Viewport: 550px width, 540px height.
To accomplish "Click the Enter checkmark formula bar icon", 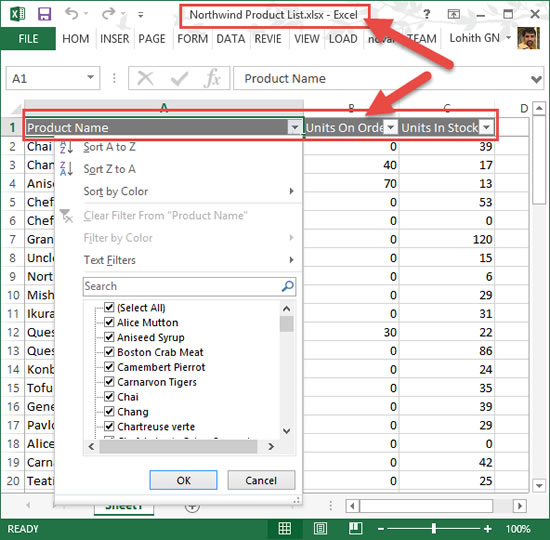I will [179, 79].
